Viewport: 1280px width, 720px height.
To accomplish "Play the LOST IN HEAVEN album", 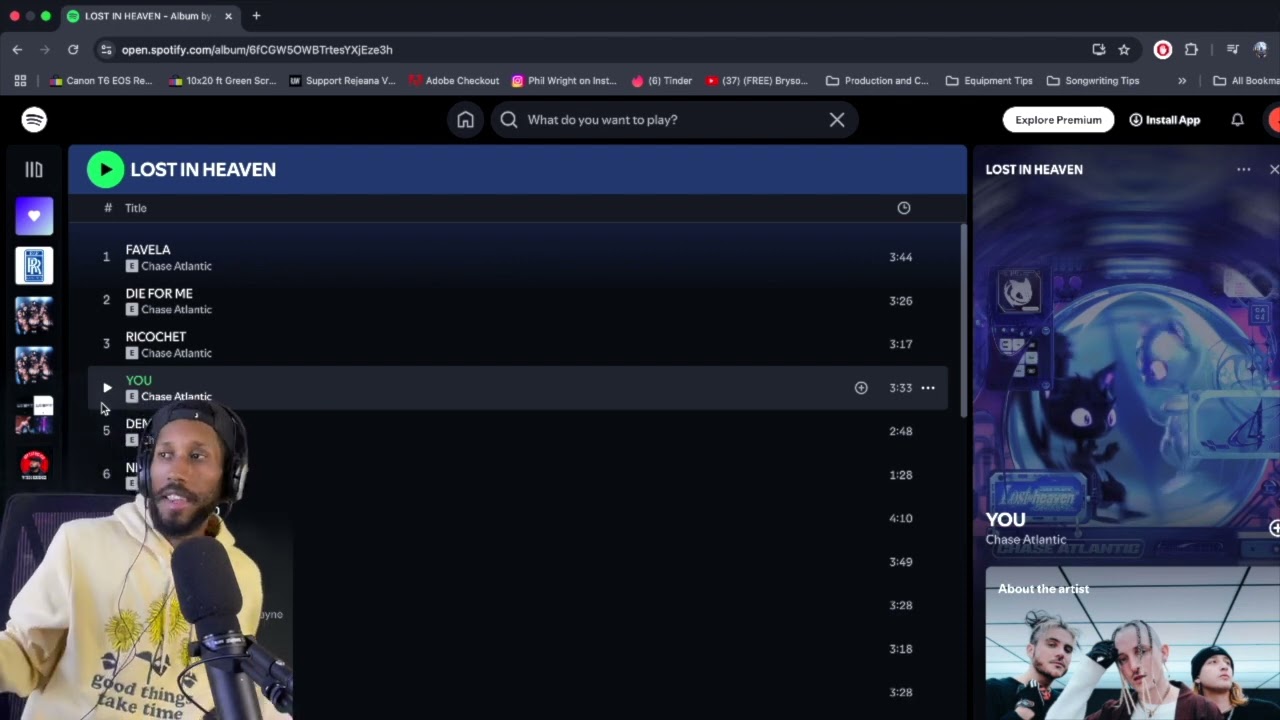I will (x=105, y=169).
